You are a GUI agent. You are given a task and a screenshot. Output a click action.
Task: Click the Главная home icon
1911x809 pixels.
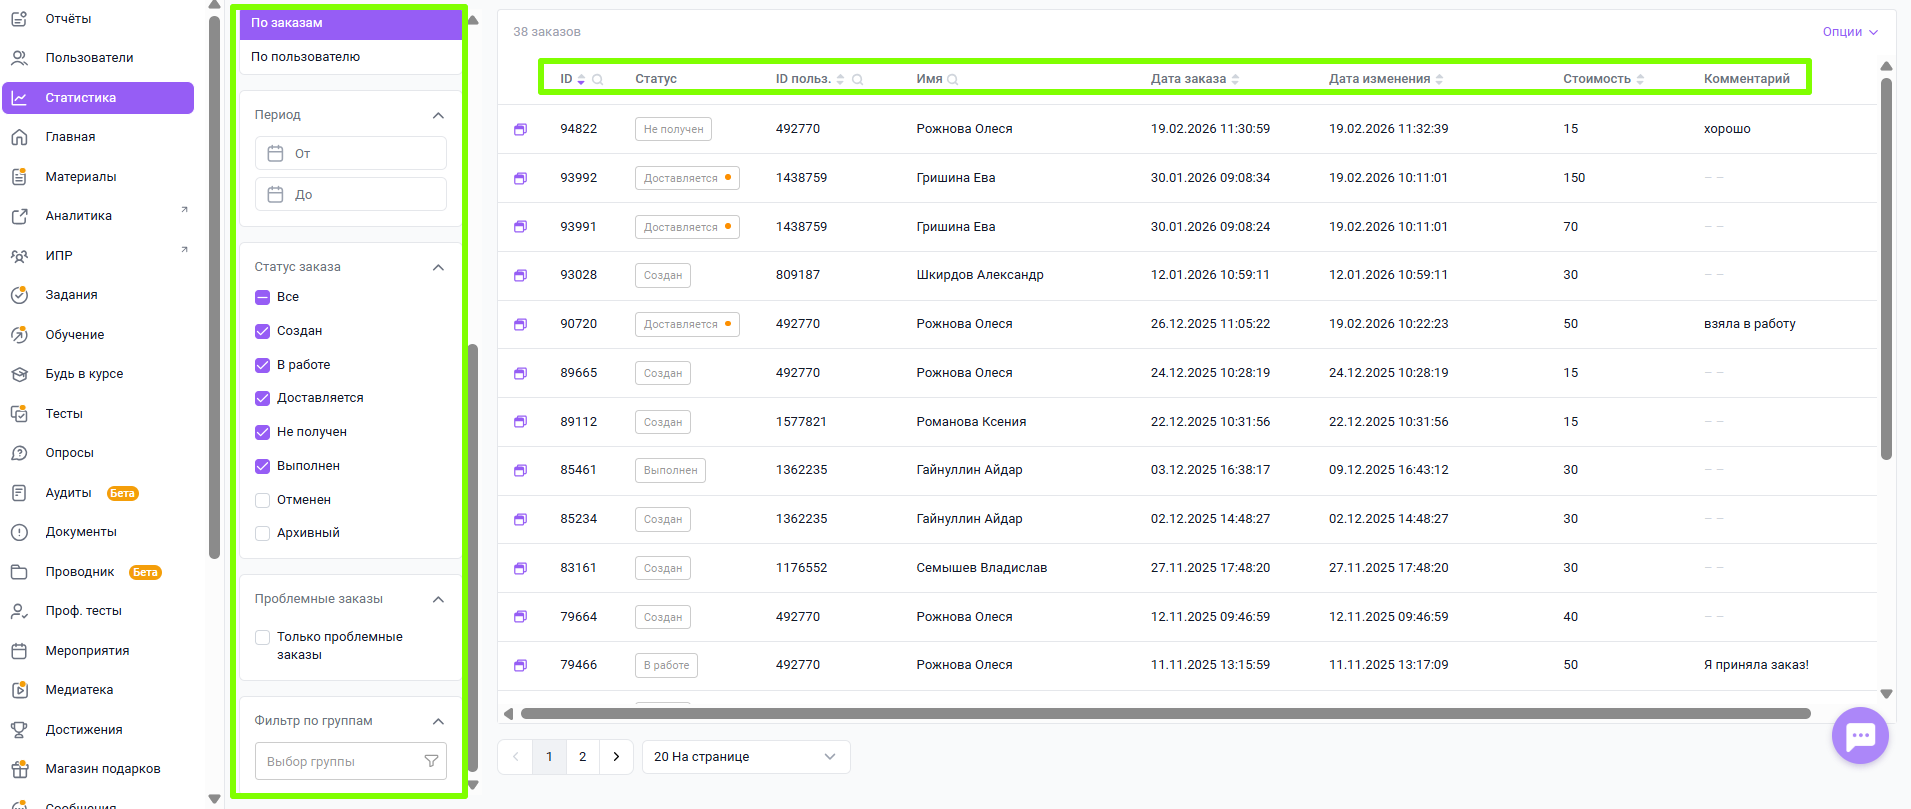tap(19, 137)
